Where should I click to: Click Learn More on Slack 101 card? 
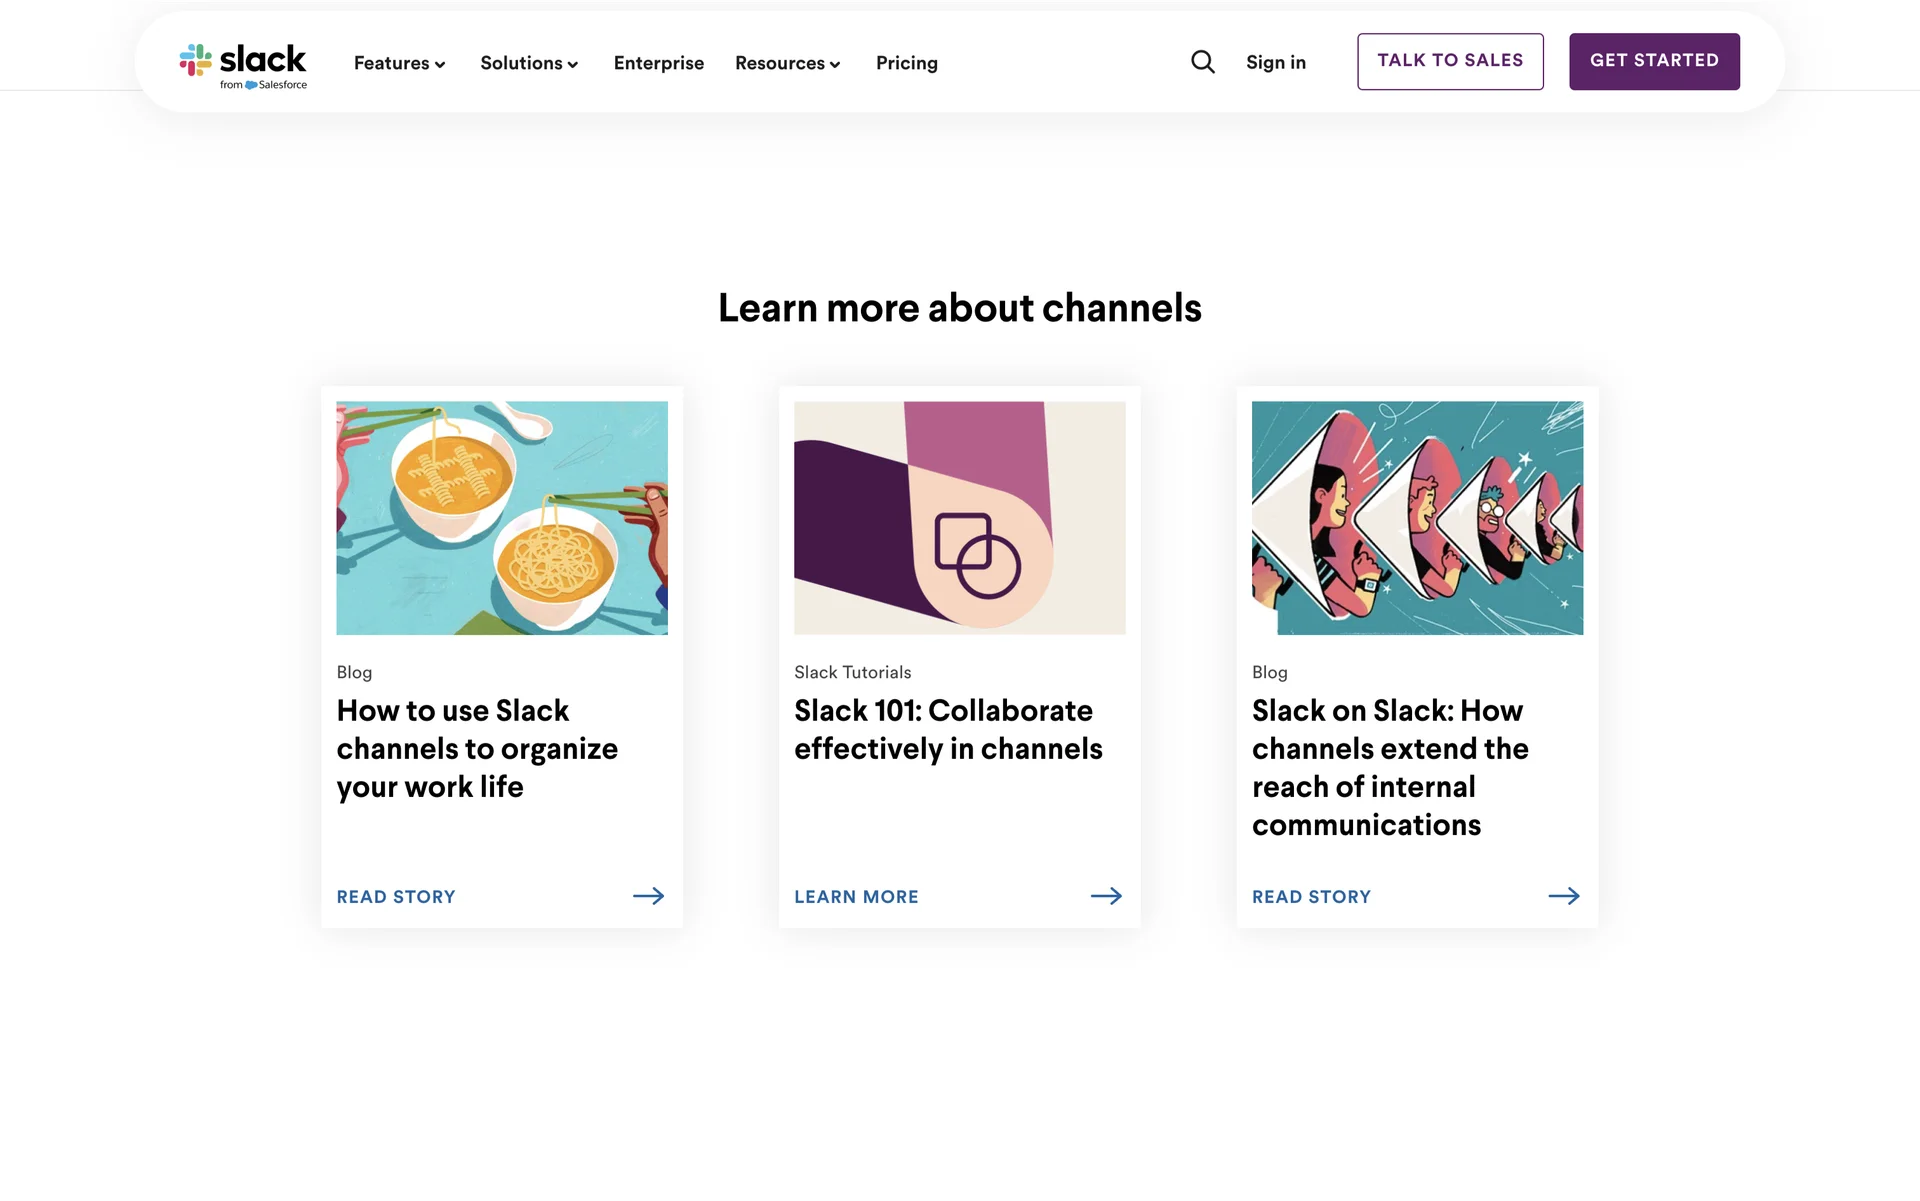click(x=856, y=897)
